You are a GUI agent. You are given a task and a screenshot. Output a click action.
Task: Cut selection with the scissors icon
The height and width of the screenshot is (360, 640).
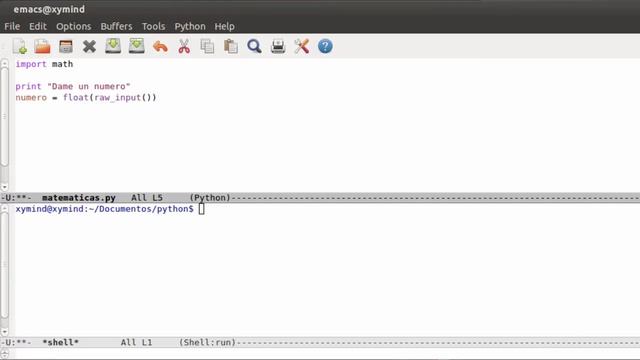pos(184,46)
